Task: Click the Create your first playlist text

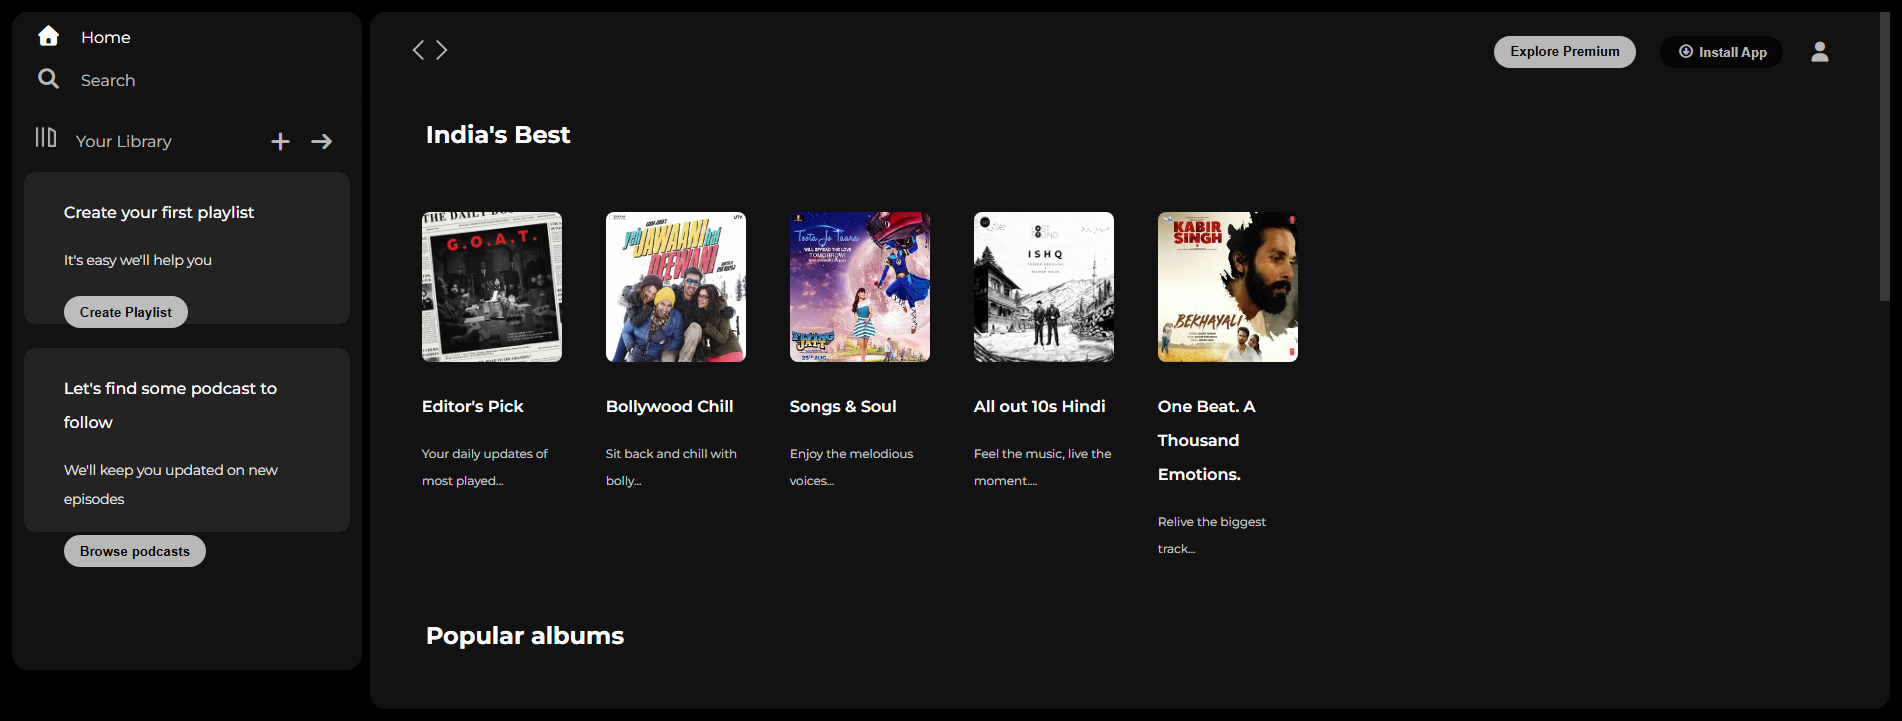Action: 159,212
